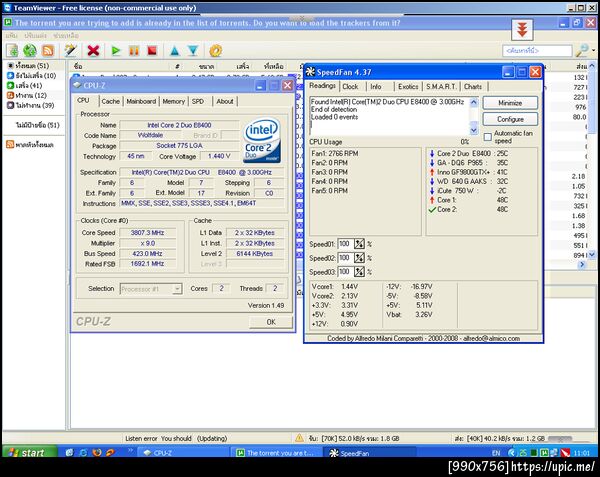Open the SpeedFan Charts tab
Image resolution: width=600 pixels, height=477 pixels.
(x=473, y=86)
